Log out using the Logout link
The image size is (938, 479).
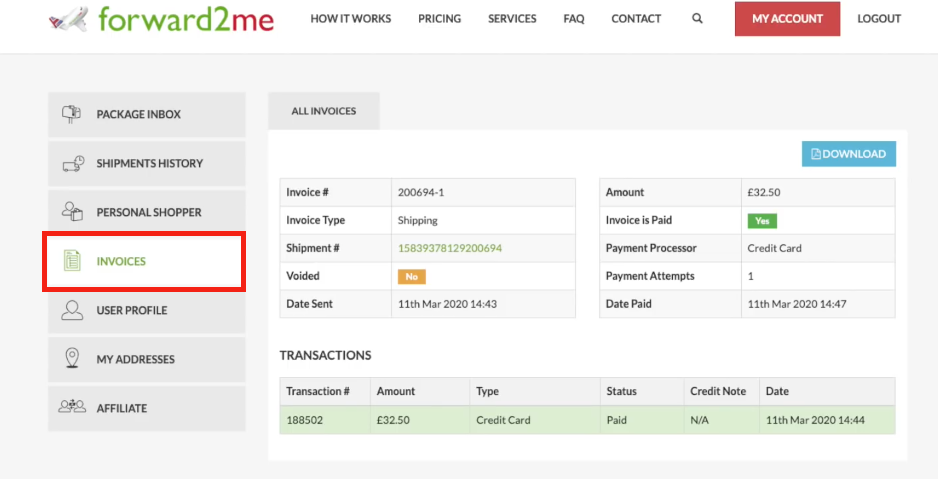879,19
